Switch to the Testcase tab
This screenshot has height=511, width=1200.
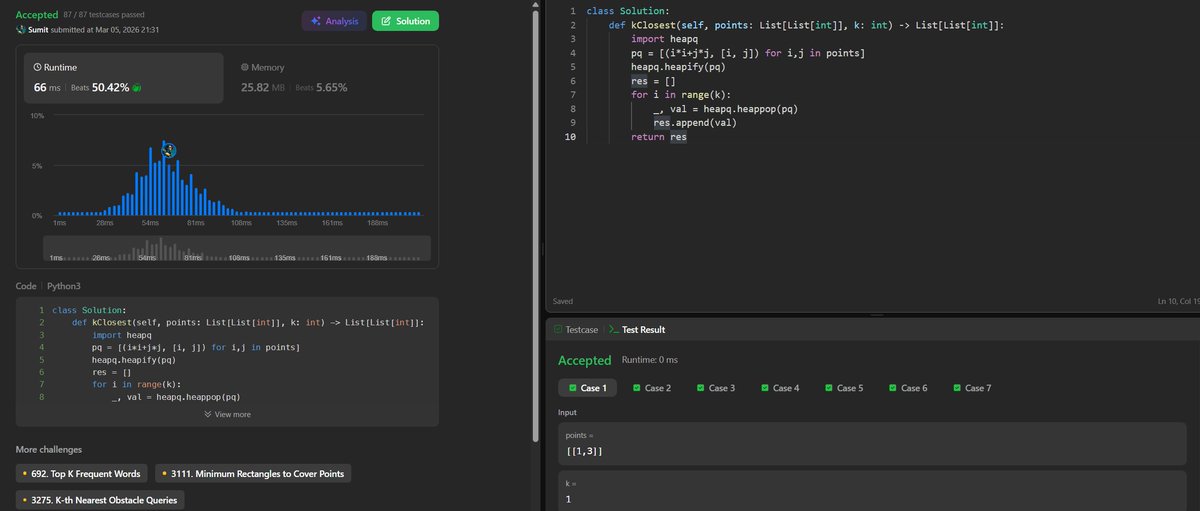point(575,329)
